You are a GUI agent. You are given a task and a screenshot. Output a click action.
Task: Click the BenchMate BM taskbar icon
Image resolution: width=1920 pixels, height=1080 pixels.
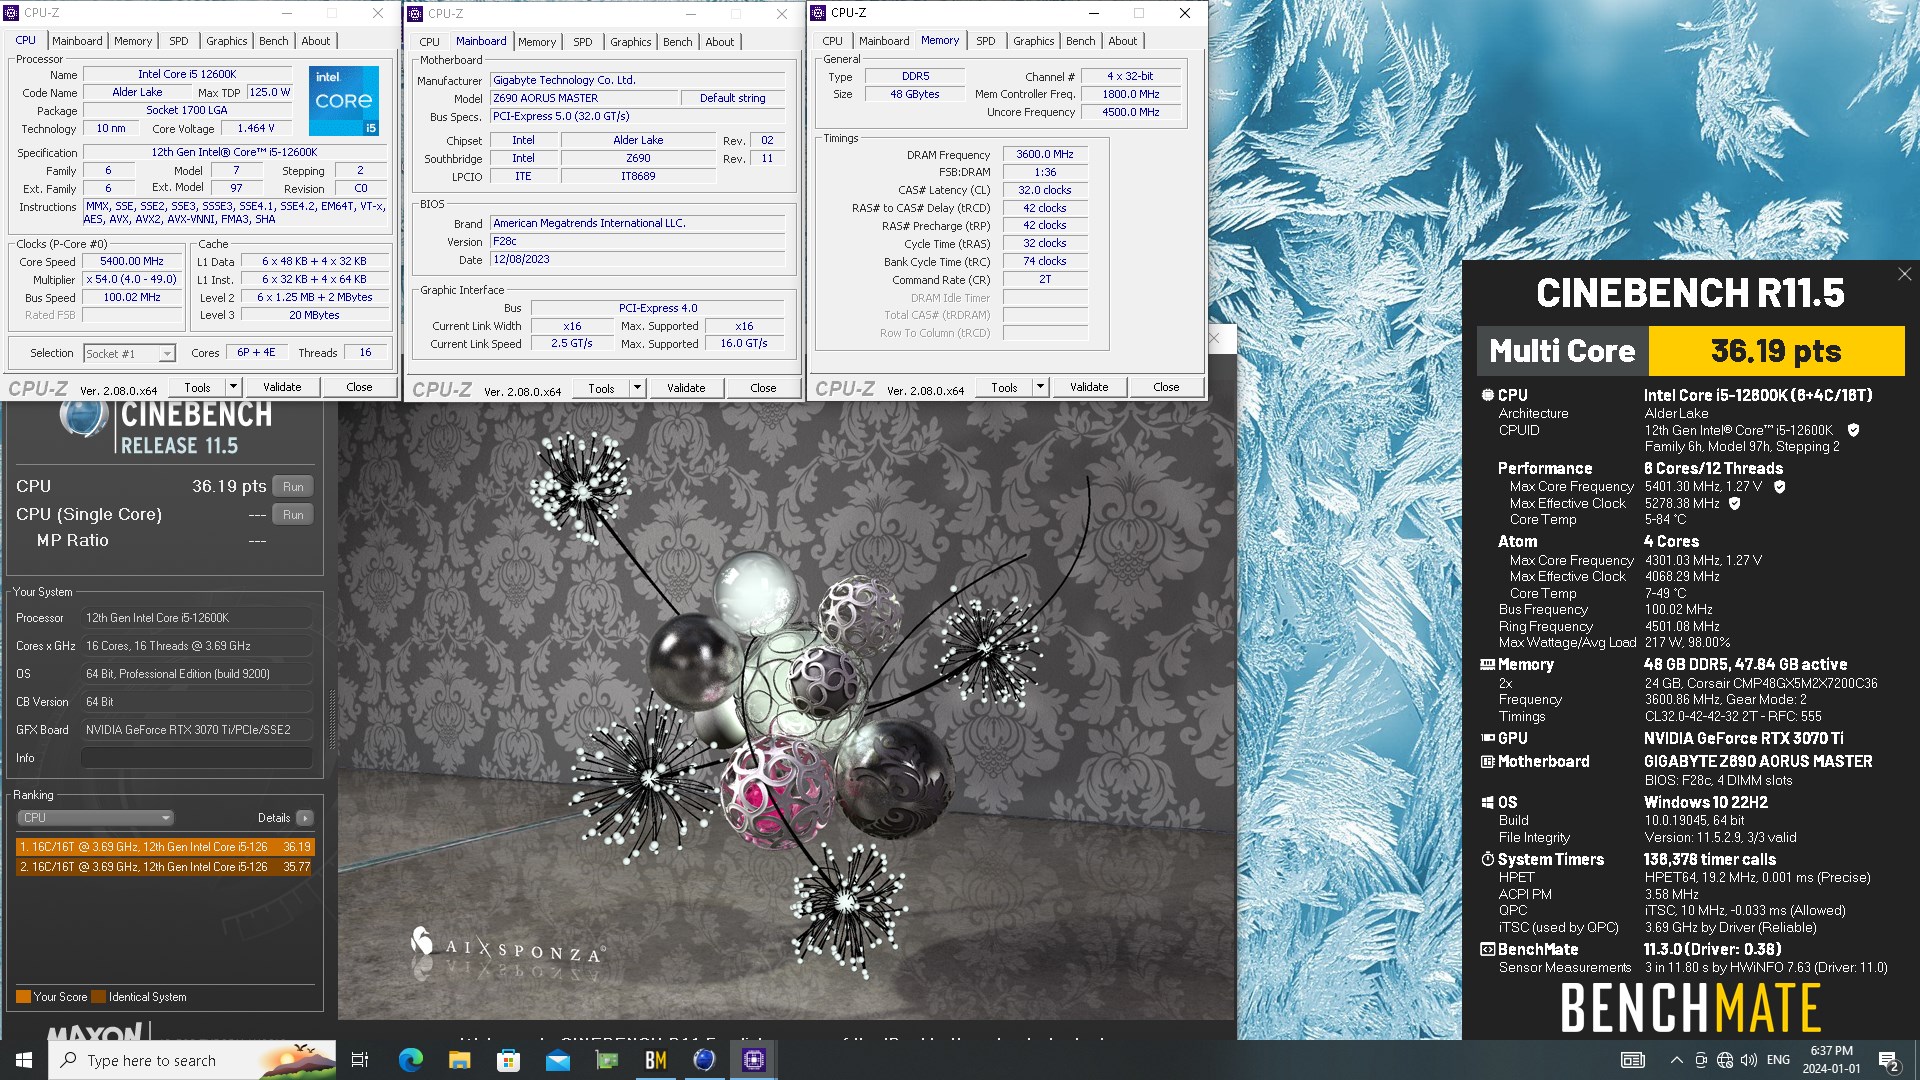[656, 1060]
